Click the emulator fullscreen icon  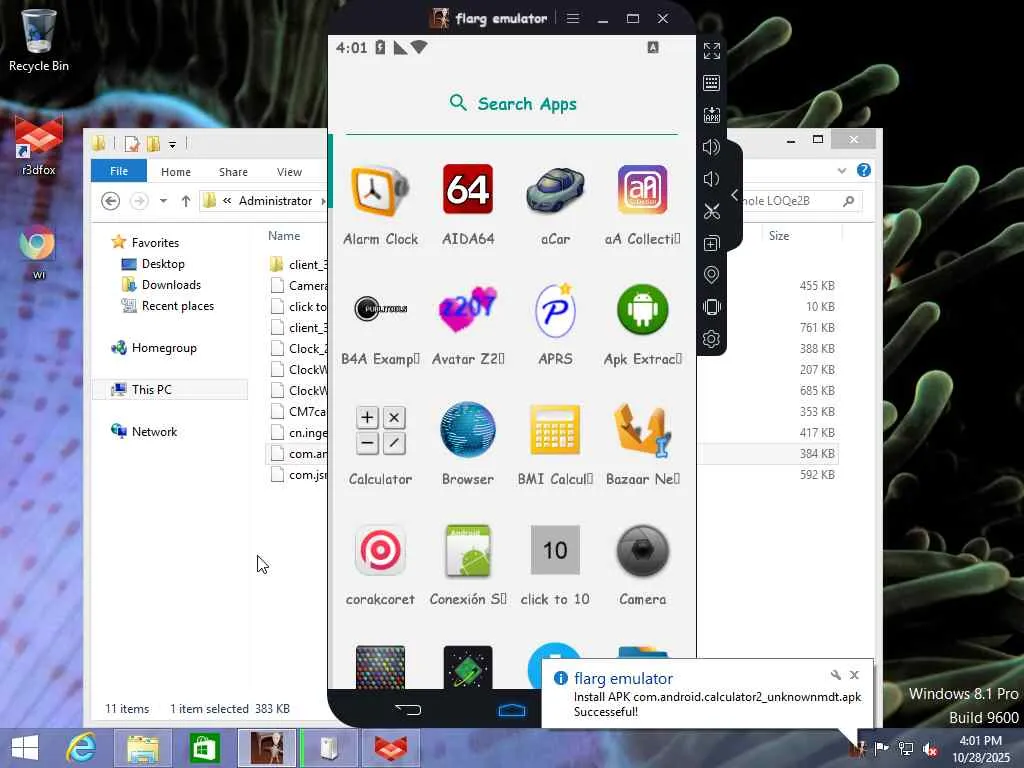click(x=712, y=50)
